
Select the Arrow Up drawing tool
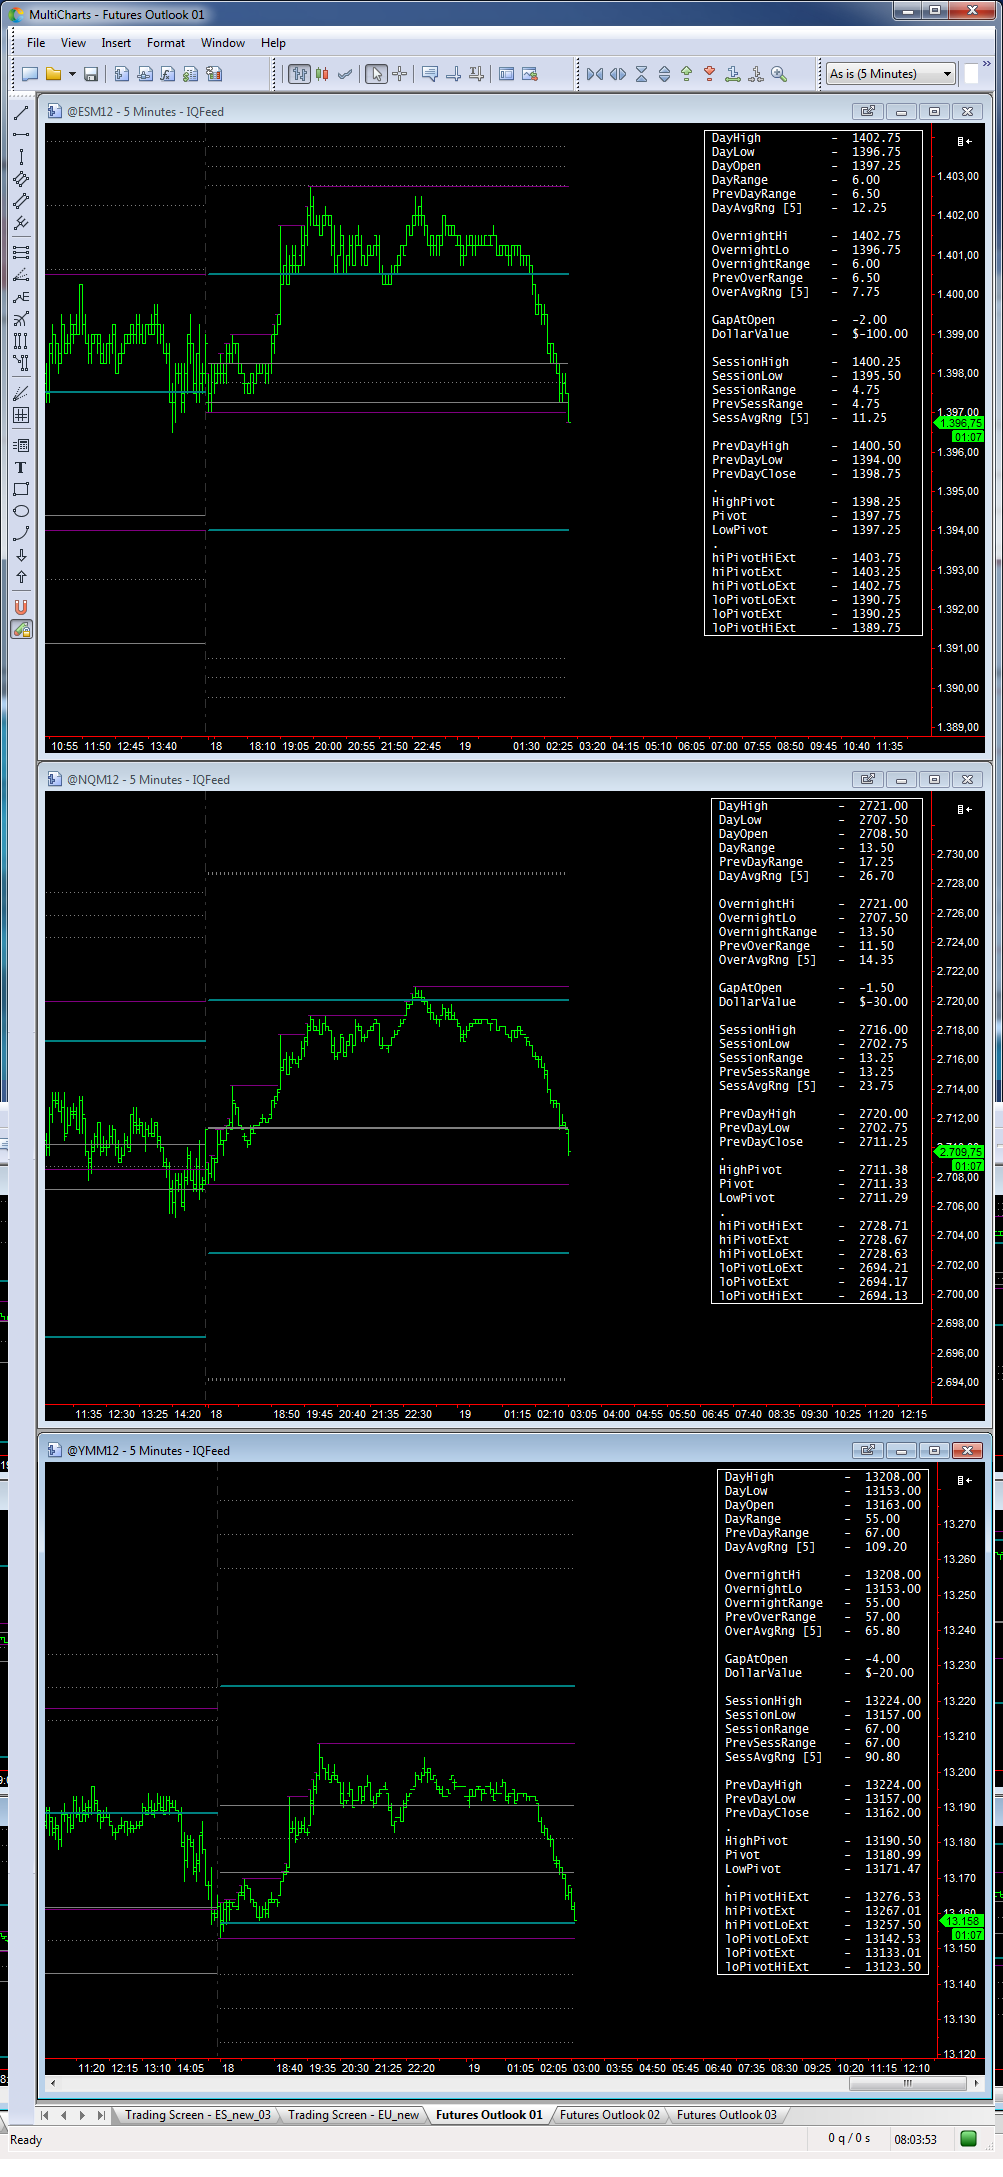coord(21,577)
